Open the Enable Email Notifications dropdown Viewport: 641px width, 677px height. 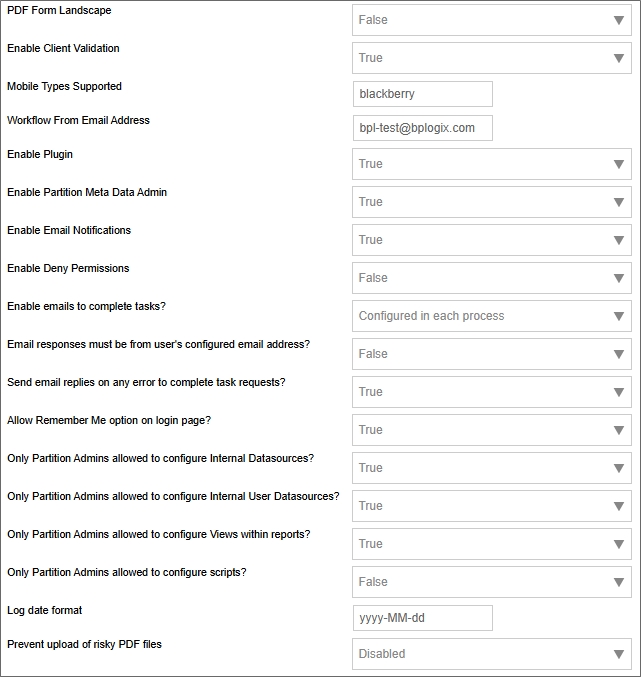tap(491, 240)
